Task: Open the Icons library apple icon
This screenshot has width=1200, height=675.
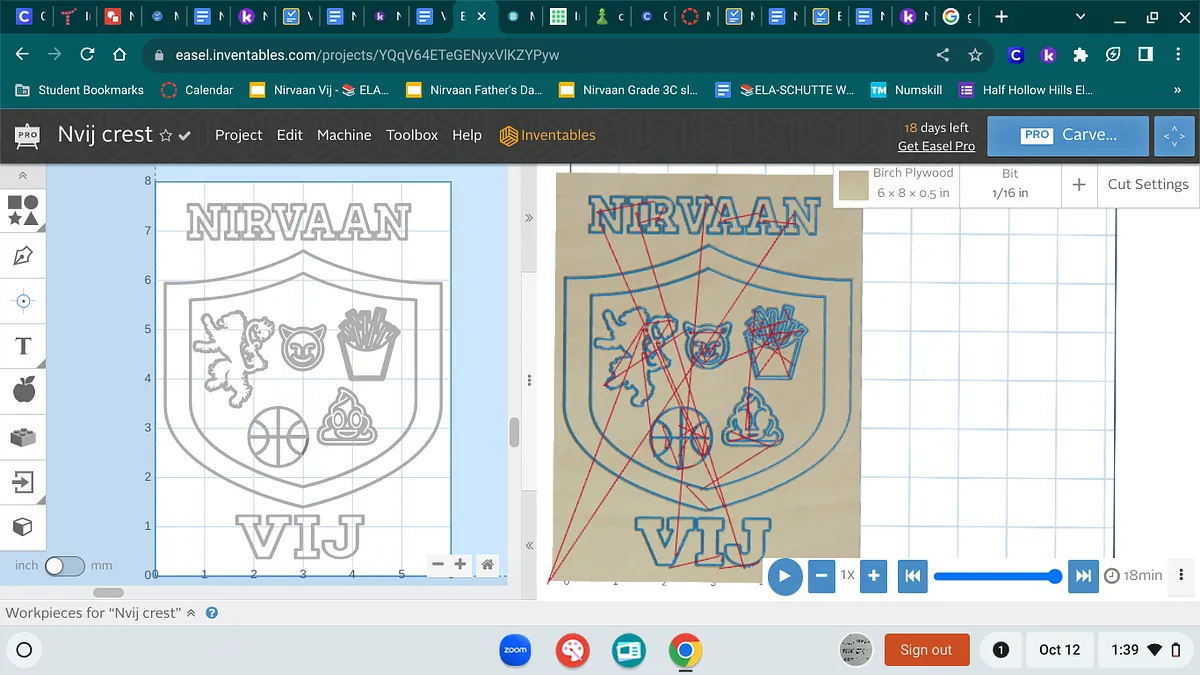Action: (x=23, y=391)
